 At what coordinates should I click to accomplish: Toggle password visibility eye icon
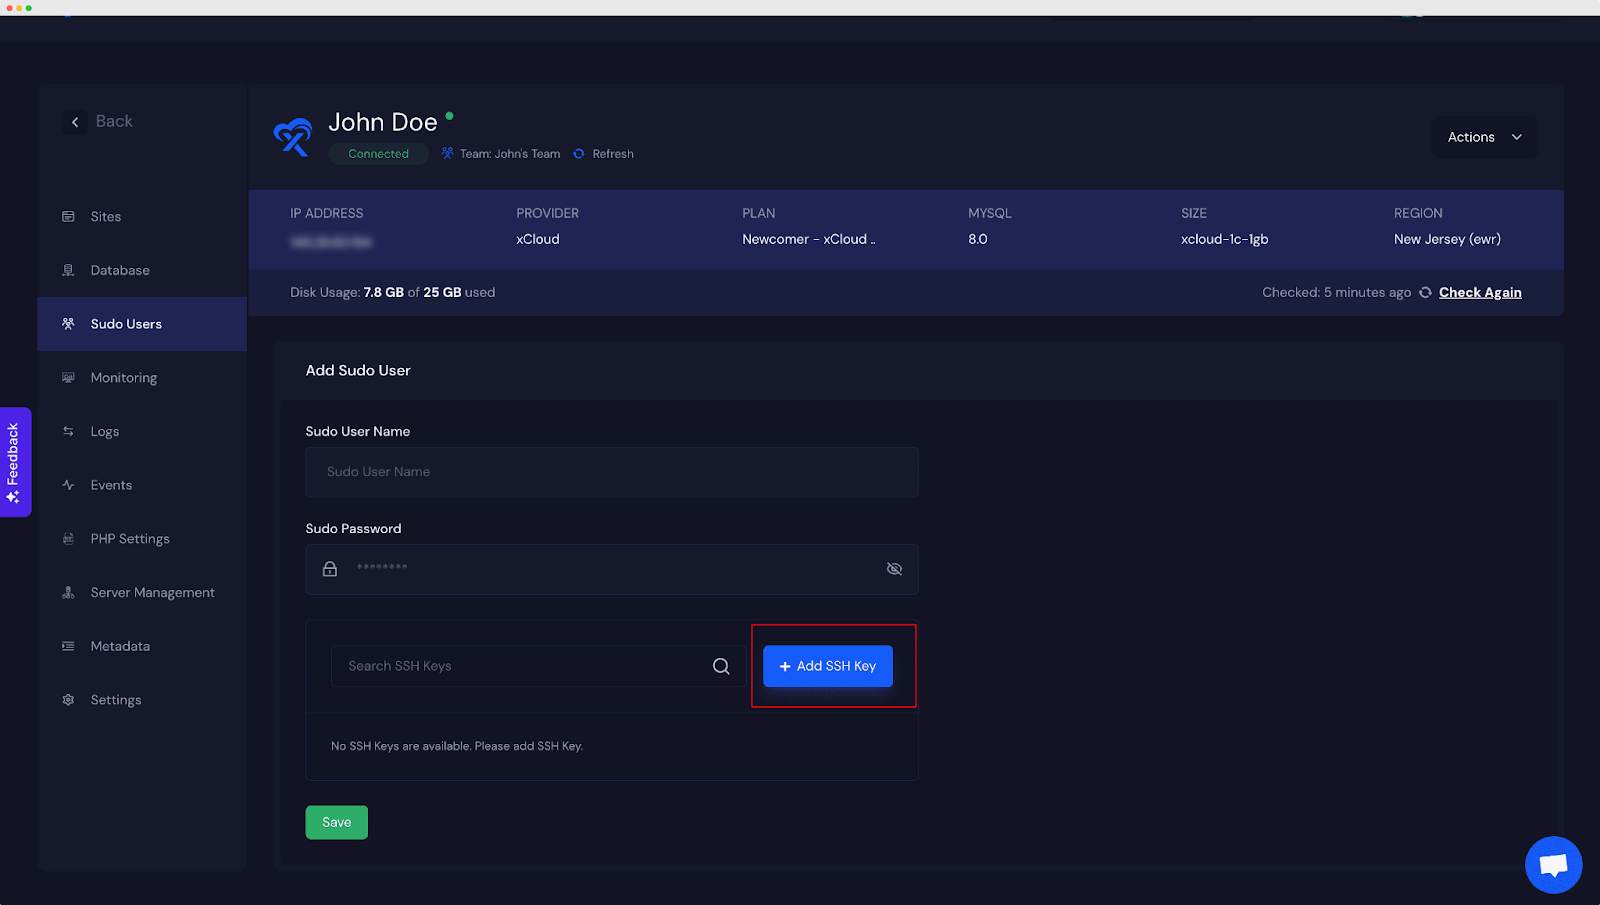tap(894, 569)
